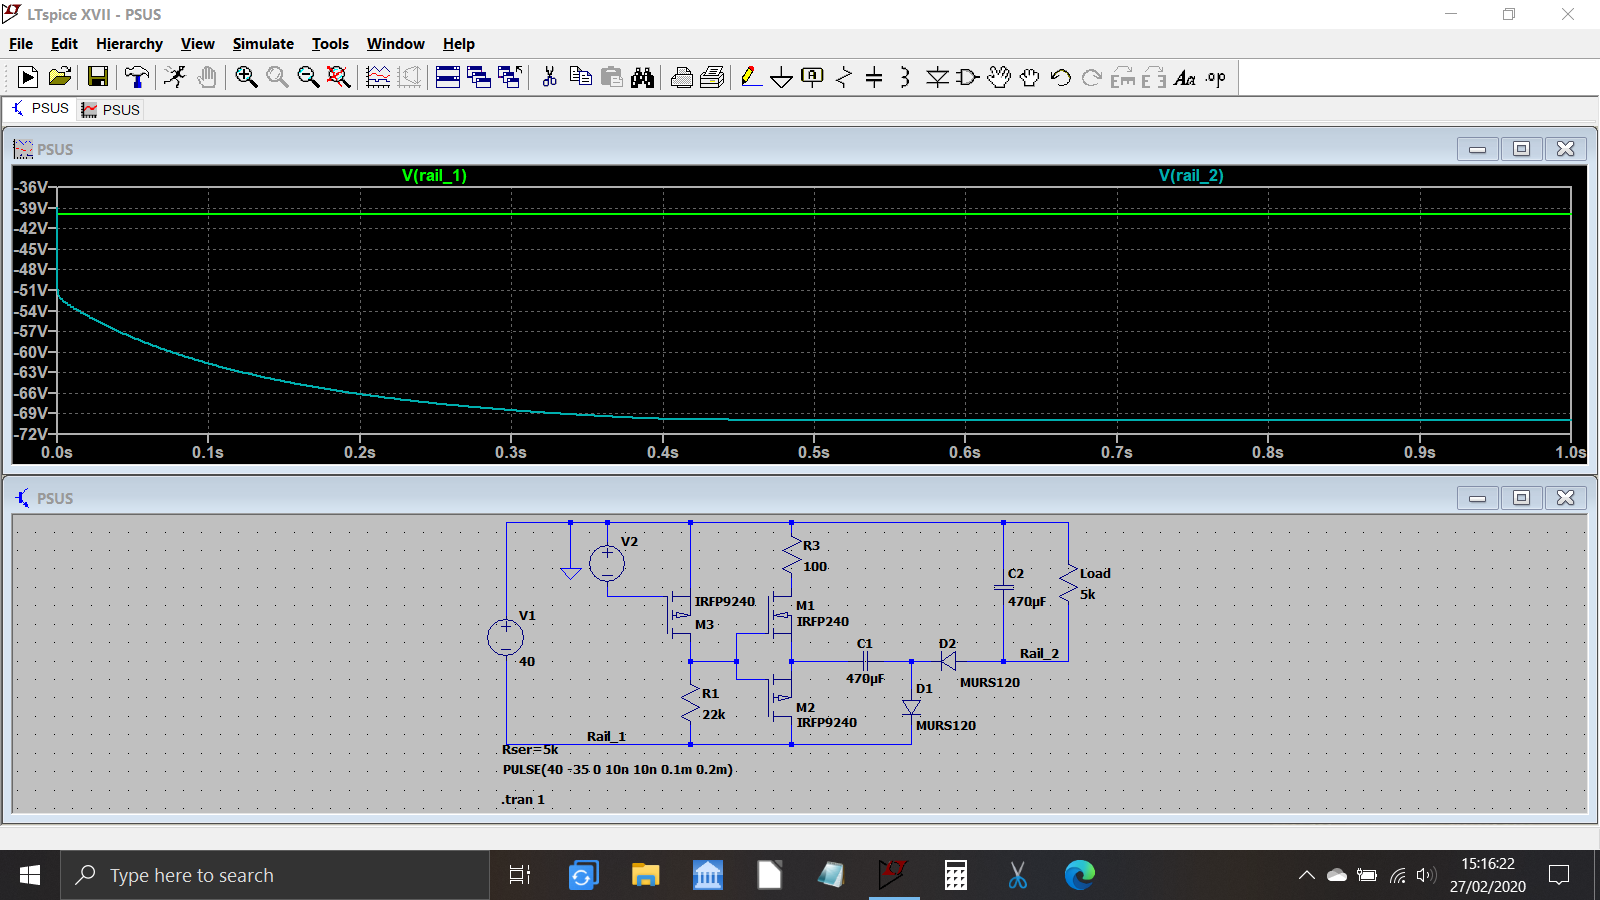This screenshot has height=900, width=1600.
Task: Open the Hierarchy menu
Action: pos(129,43)
